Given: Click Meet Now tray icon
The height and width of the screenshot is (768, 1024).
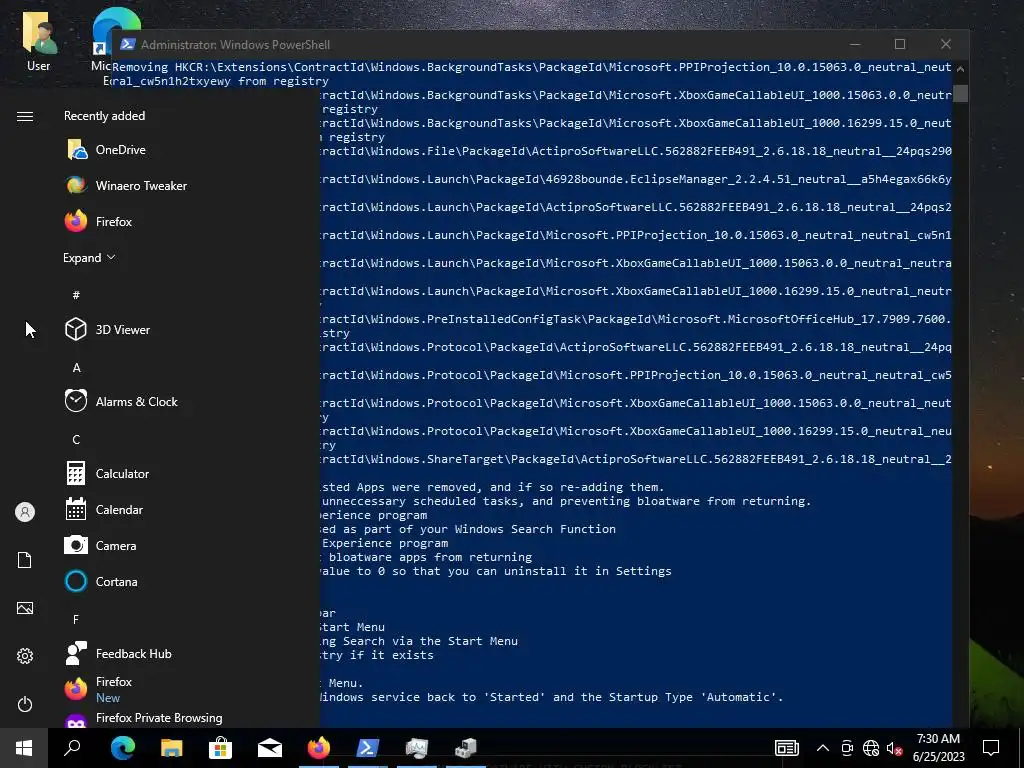Looking at the screenshot, I should click(x=847, y=748).
